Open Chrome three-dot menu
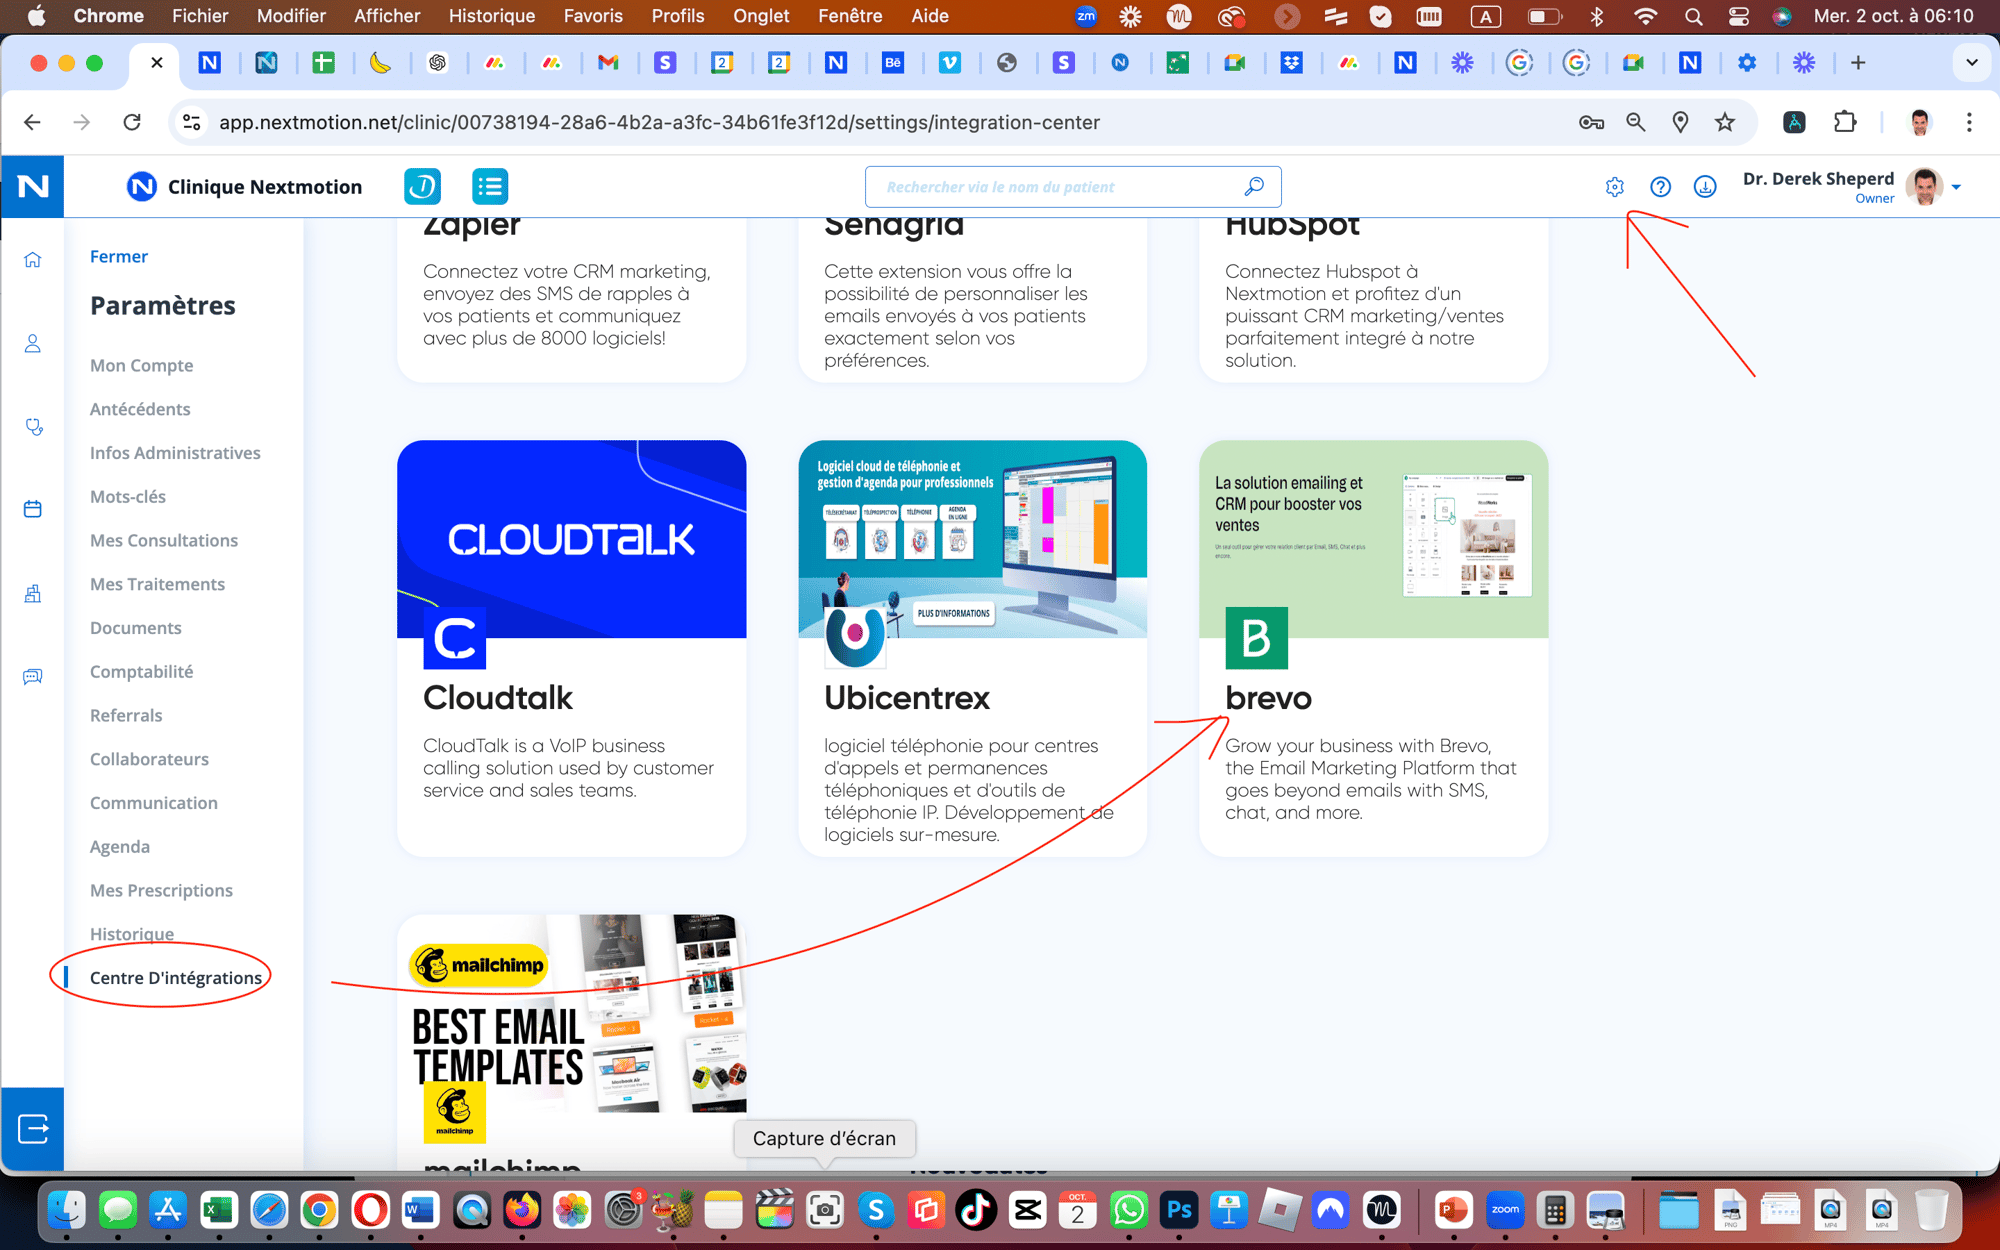2000x1250 pixels. coord(1969,122)
